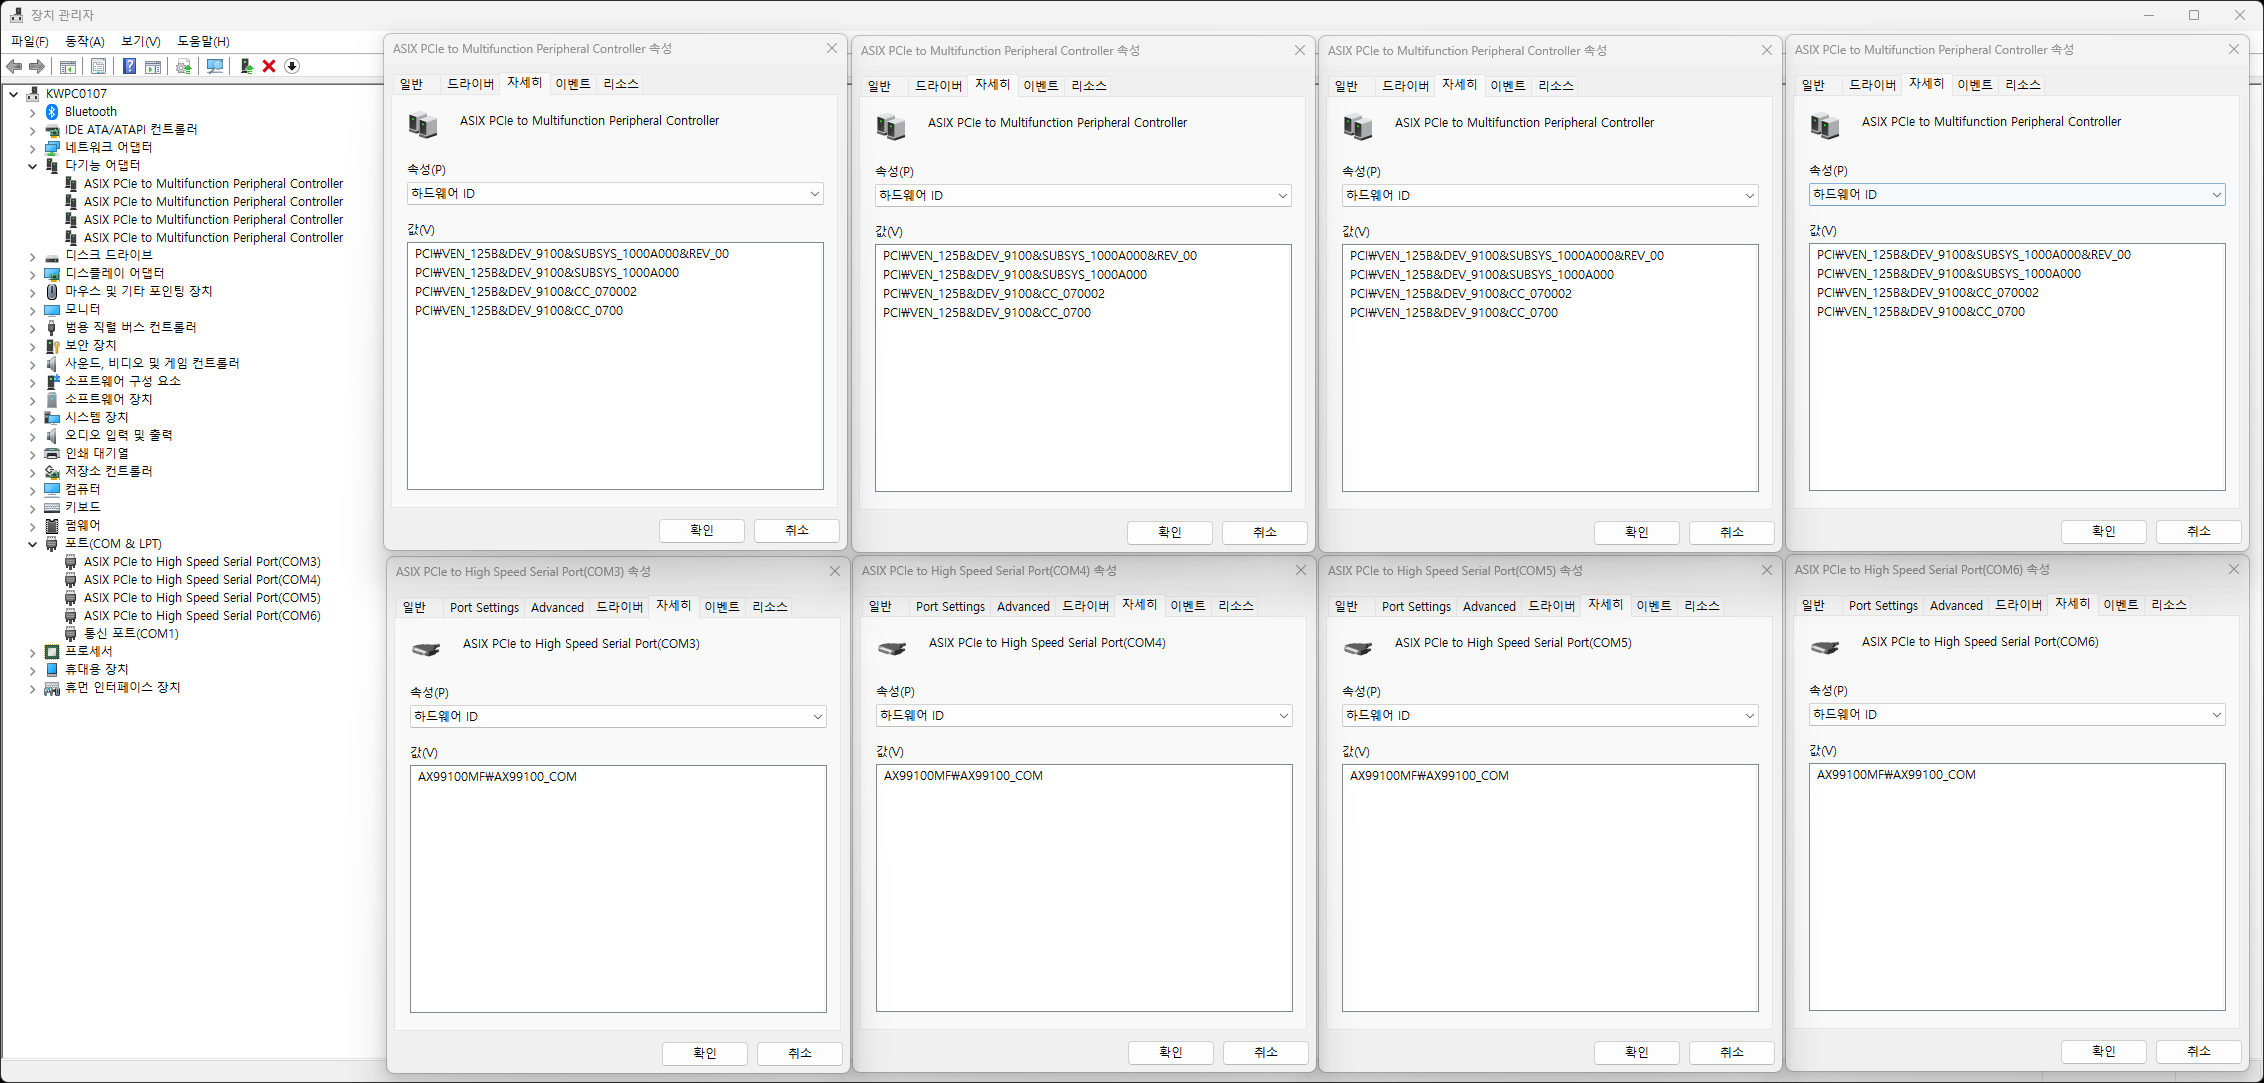The image size is (2264, 1083).
Task: Click the 프로세서 category icon
Action: pyautogui.click(x=52, y=652)
